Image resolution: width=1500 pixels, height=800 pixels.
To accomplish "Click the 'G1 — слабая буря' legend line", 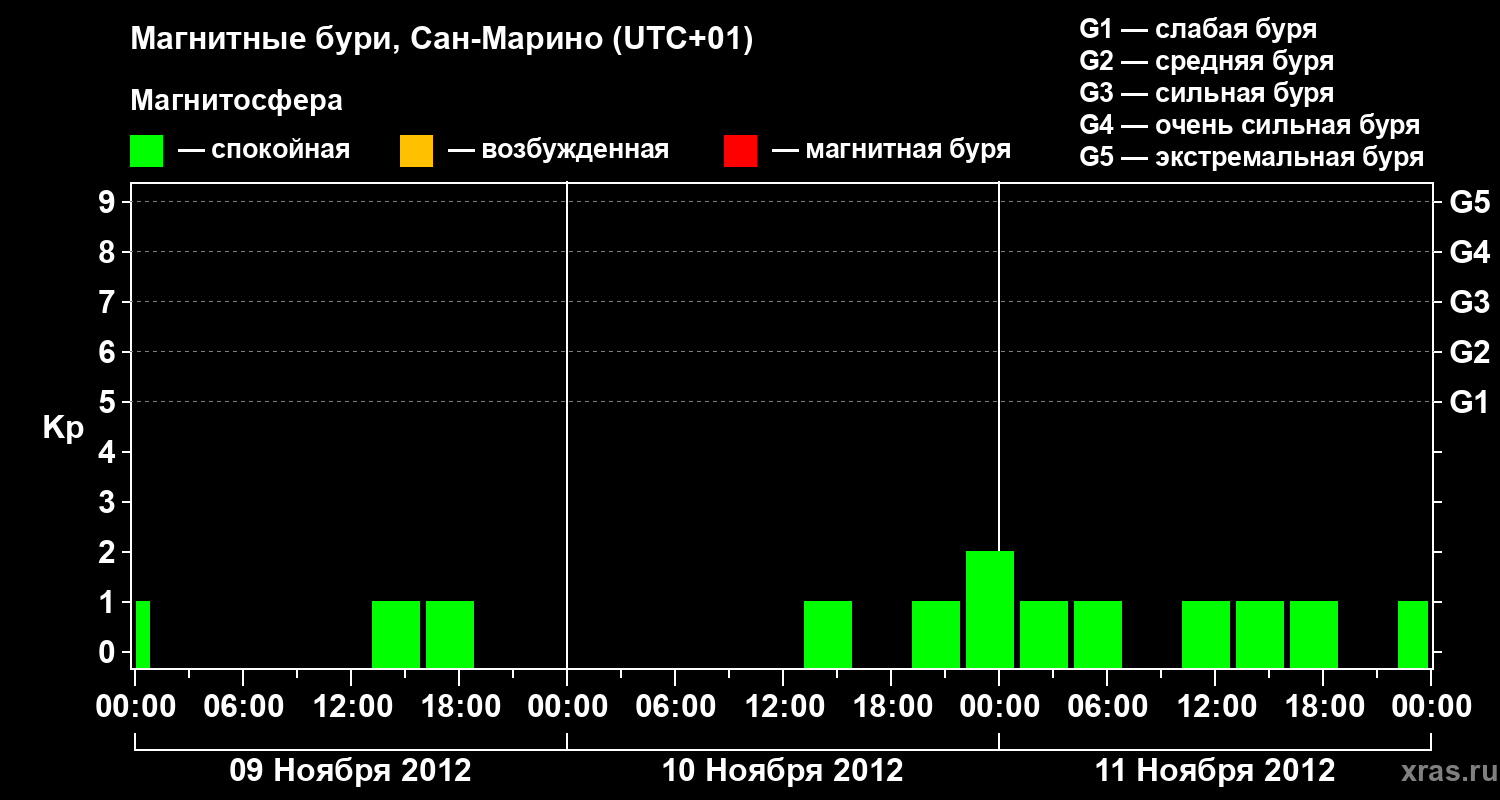I will point(1198,29).
